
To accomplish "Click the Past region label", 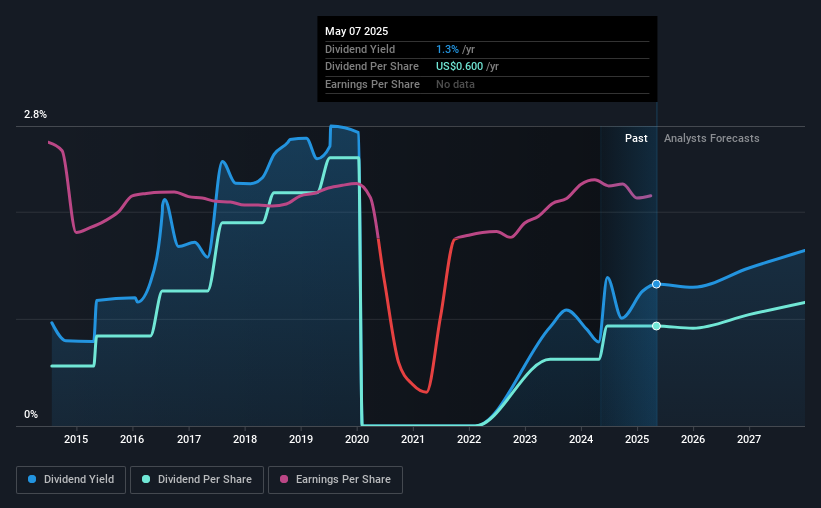I will point(636,138).
